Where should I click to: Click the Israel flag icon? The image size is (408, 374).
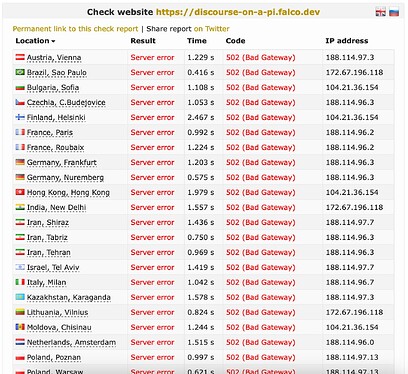click(x=20, y=267)
